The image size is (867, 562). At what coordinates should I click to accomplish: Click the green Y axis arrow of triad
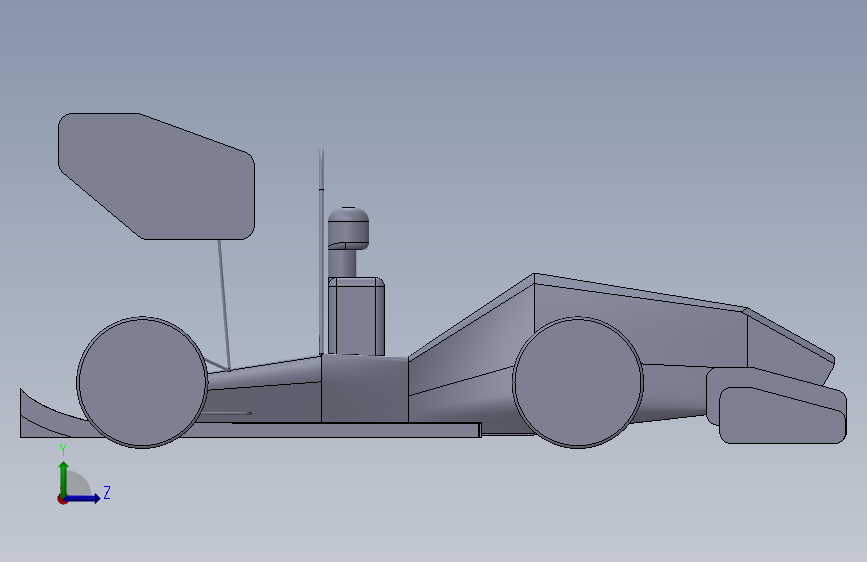64,478
